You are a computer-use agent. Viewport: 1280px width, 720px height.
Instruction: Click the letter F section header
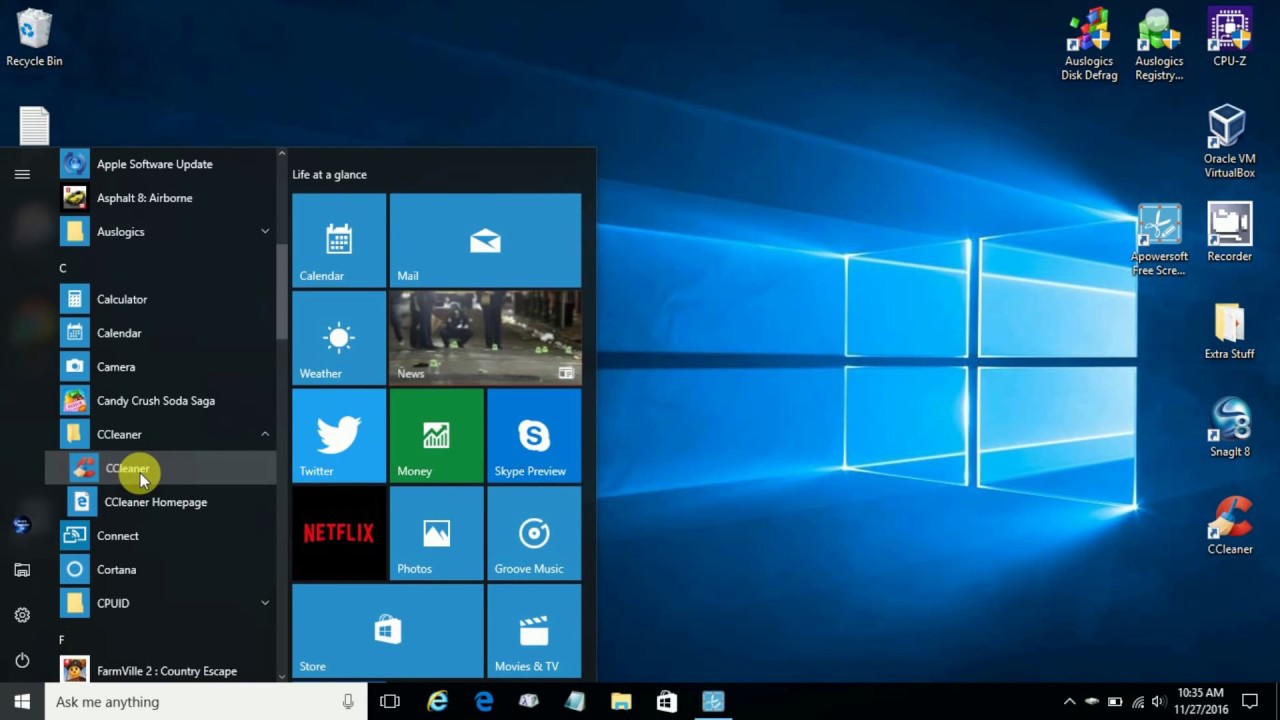coord(62,640)
